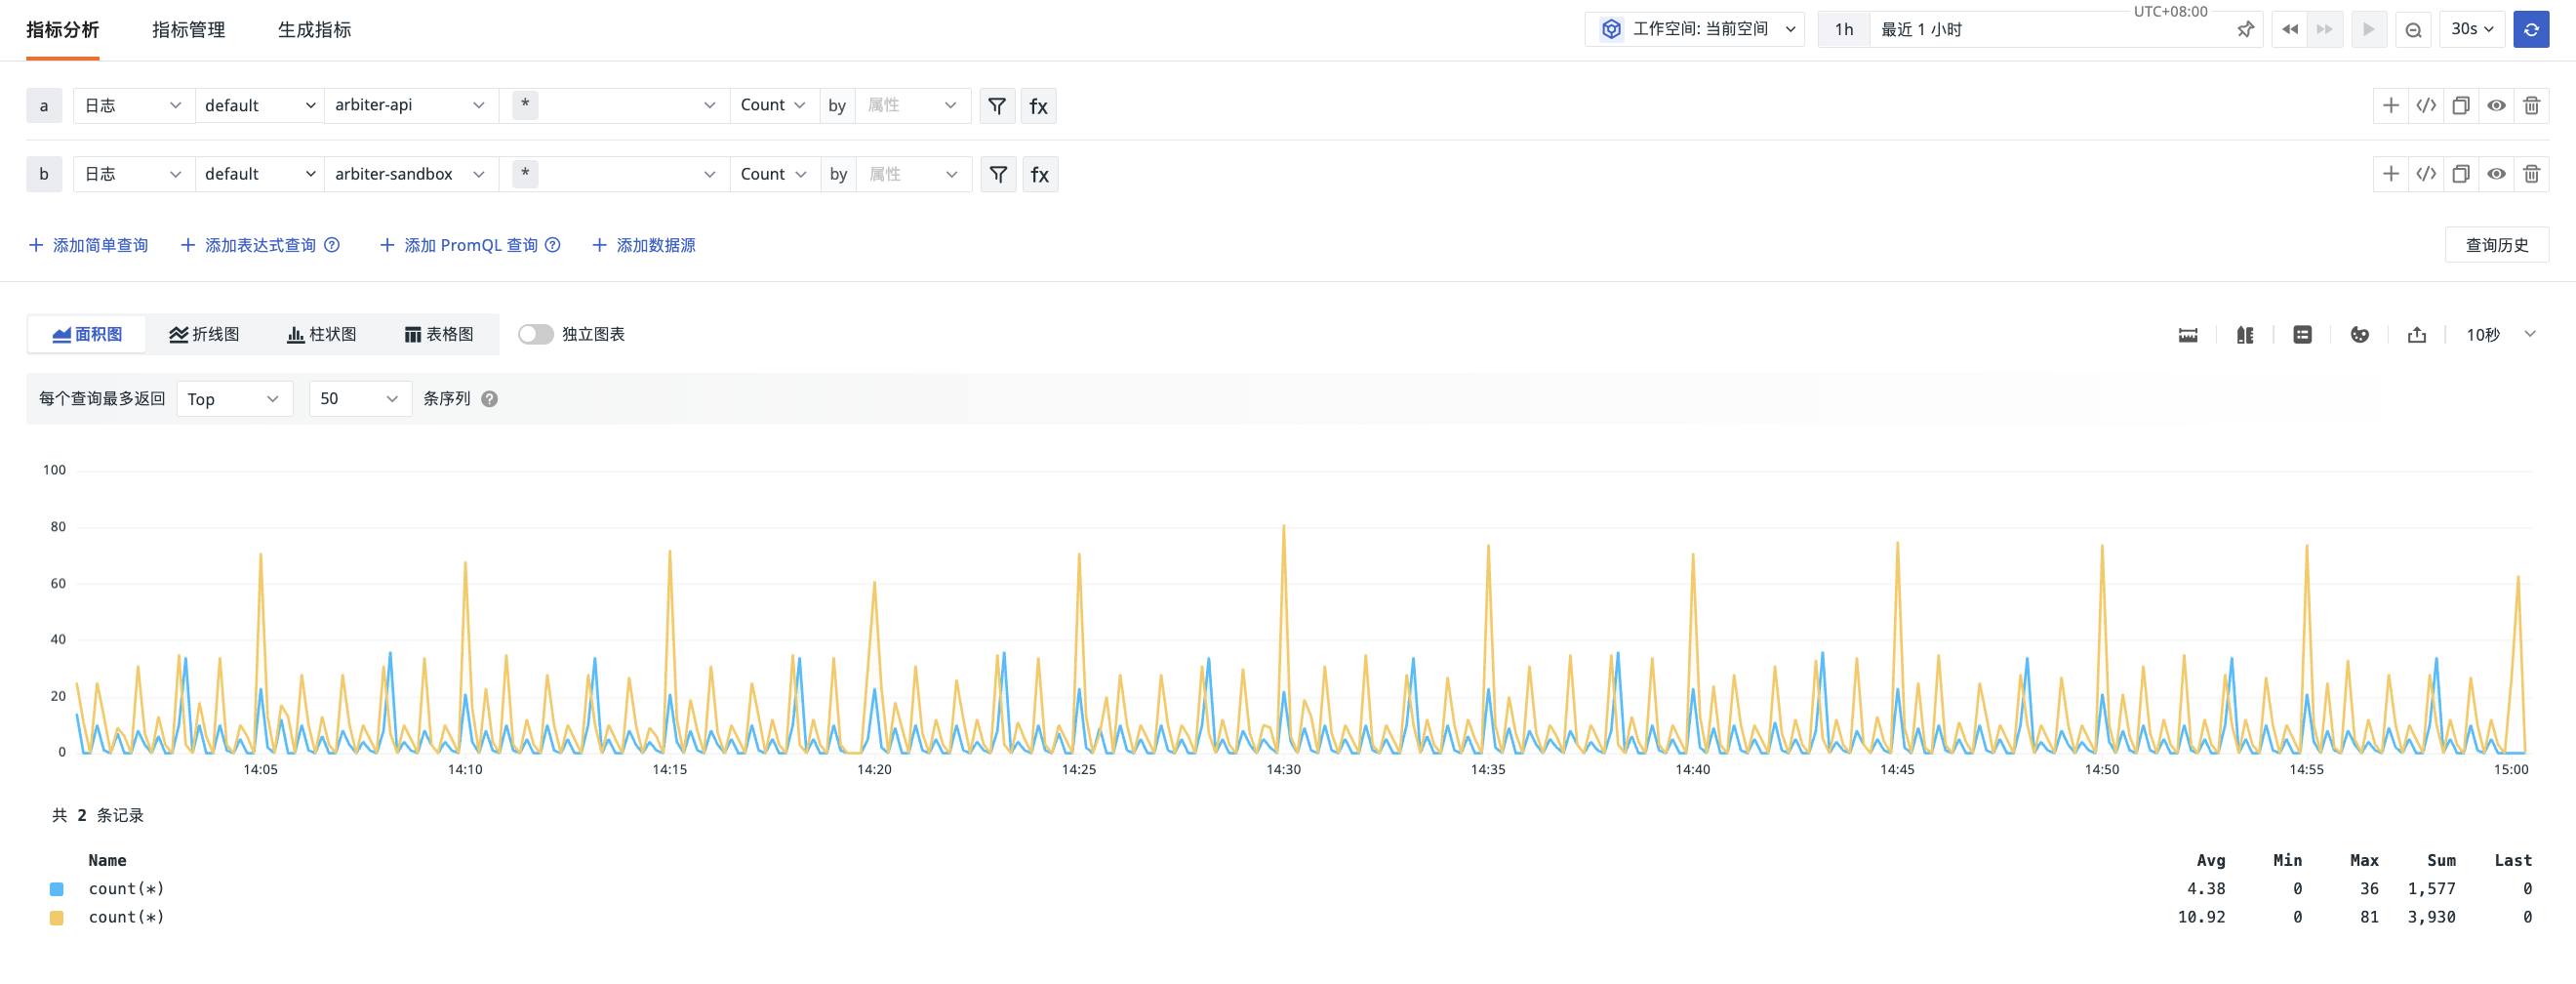Toggle the 独立图表 switch
The image size is (2576, 984).
tap(535, 334)
